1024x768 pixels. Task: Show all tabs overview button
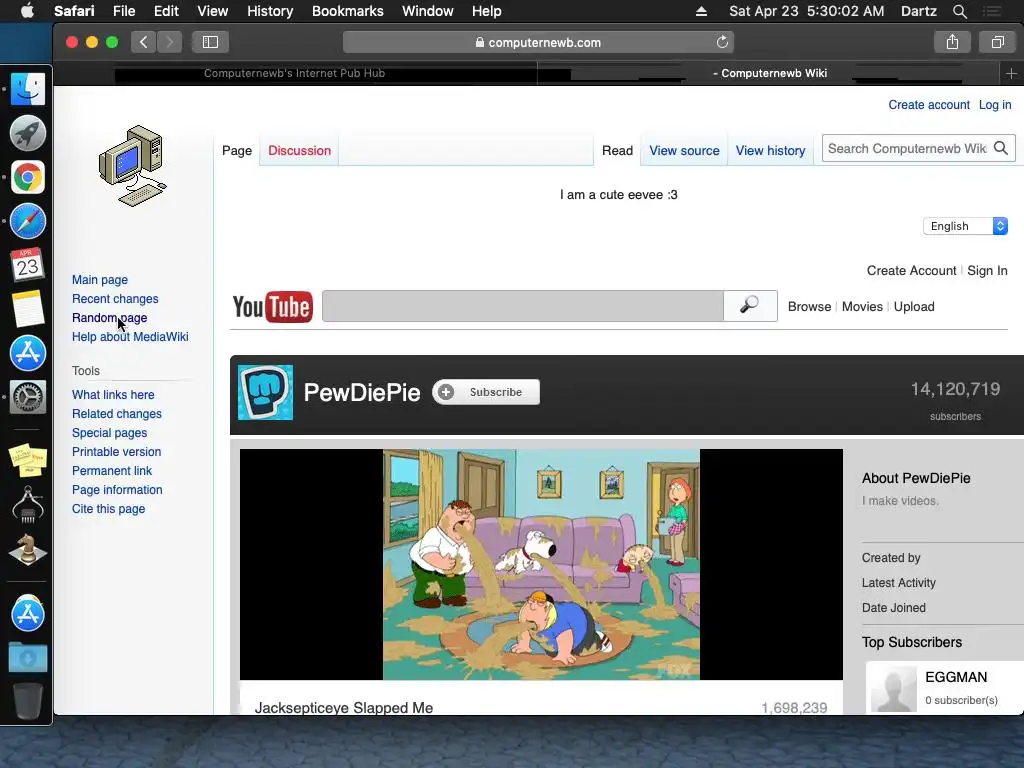997,42
